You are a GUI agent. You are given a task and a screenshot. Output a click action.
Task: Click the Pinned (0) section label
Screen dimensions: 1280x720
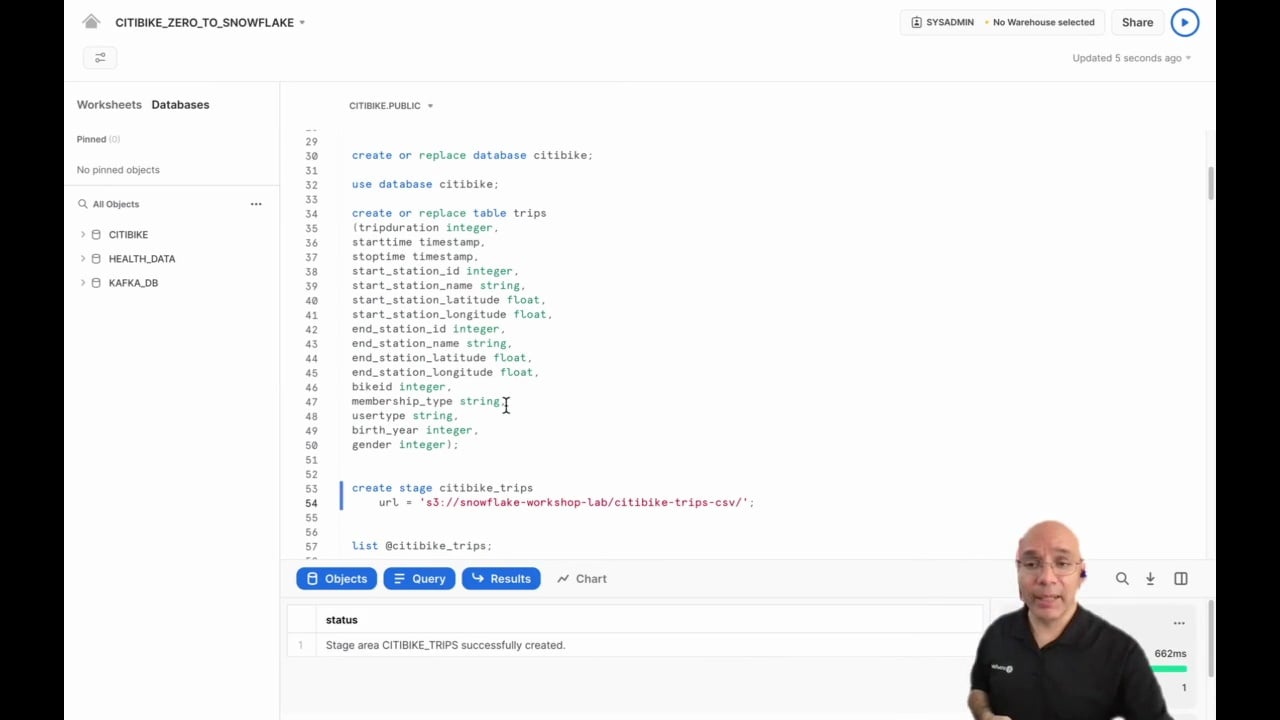pyautogui.click(x=98, y=139)
